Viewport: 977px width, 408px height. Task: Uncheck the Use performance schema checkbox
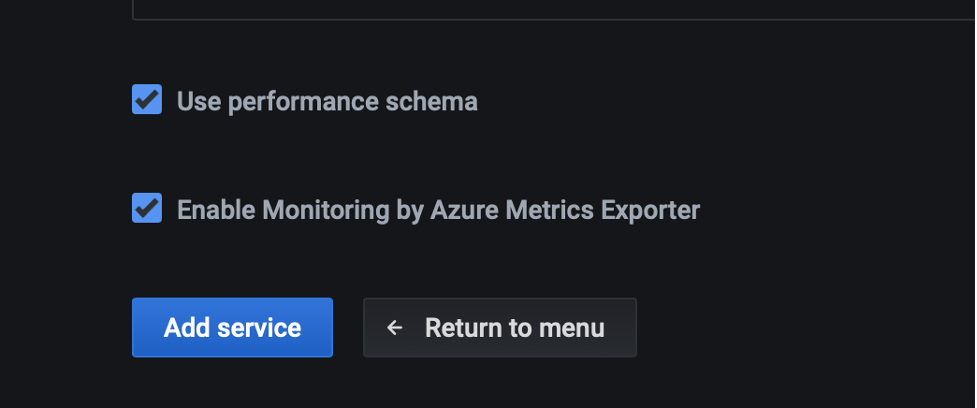click(147, 99)
